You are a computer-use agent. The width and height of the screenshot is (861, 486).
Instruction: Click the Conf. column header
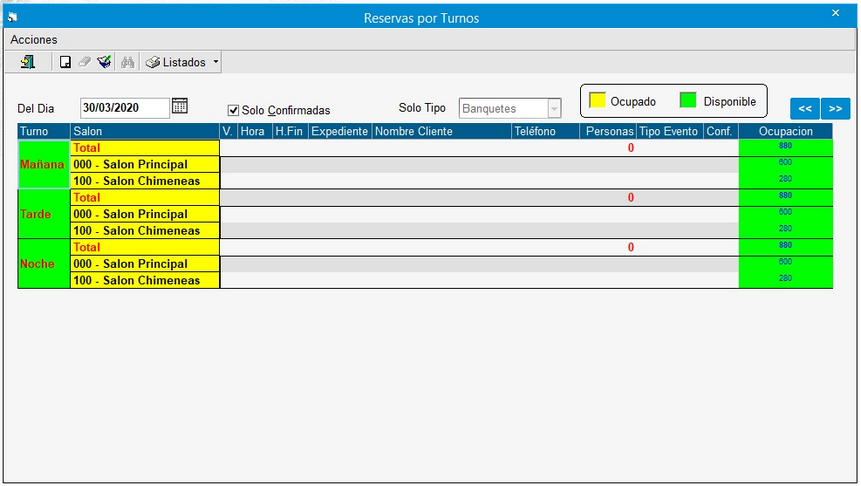[x=721, y=131]
